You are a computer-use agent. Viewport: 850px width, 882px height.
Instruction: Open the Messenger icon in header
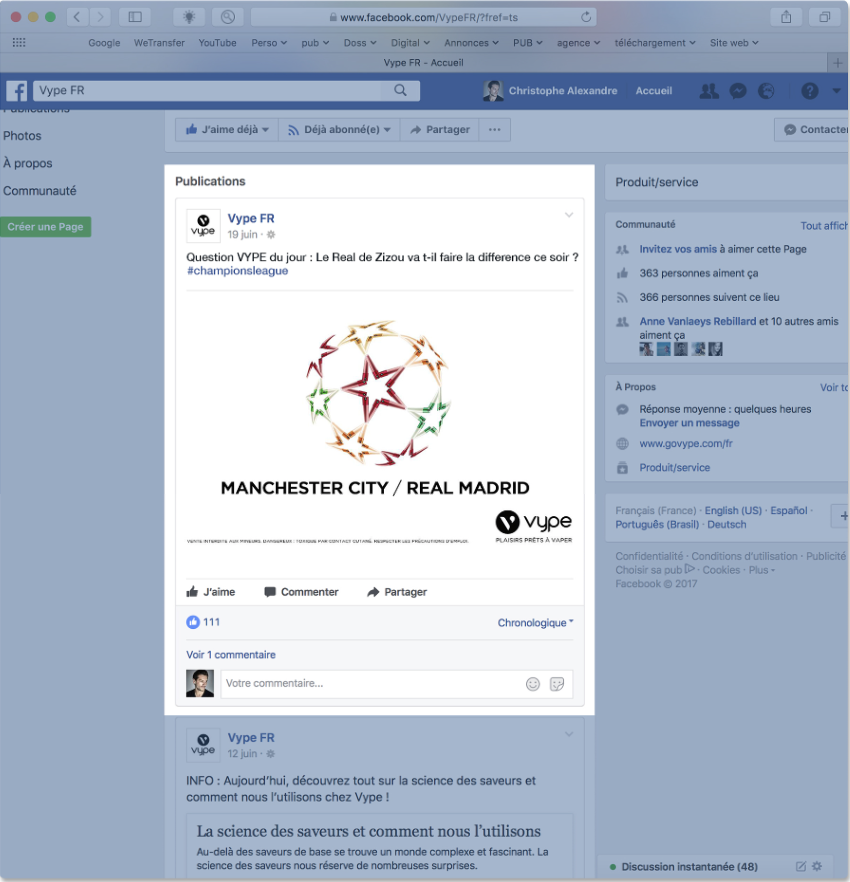coord(738,91)
